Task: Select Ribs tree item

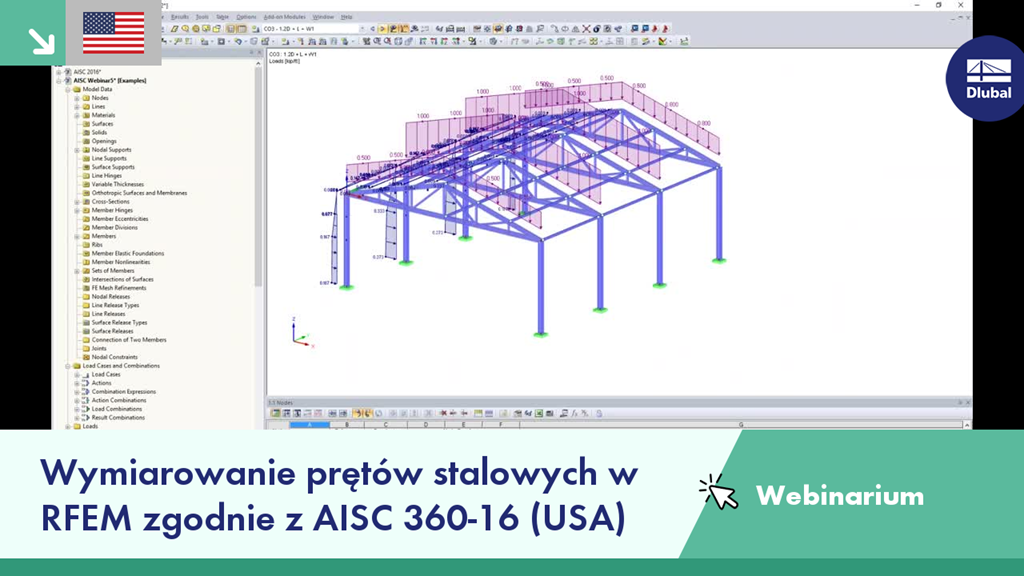Action: coord(97,244)
